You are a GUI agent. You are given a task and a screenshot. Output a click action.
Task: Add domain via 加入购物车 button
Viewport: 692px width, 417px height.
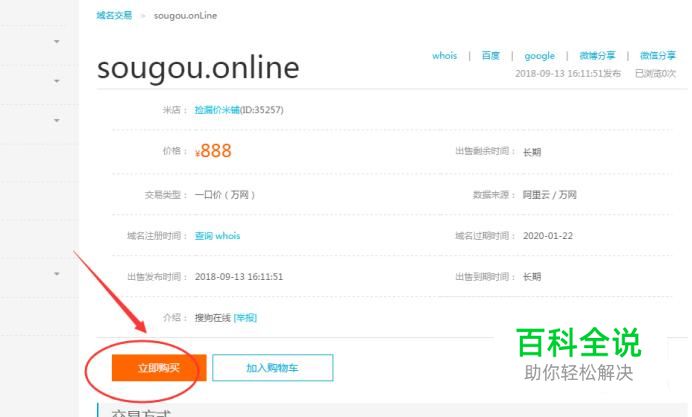tap(273, 368)
